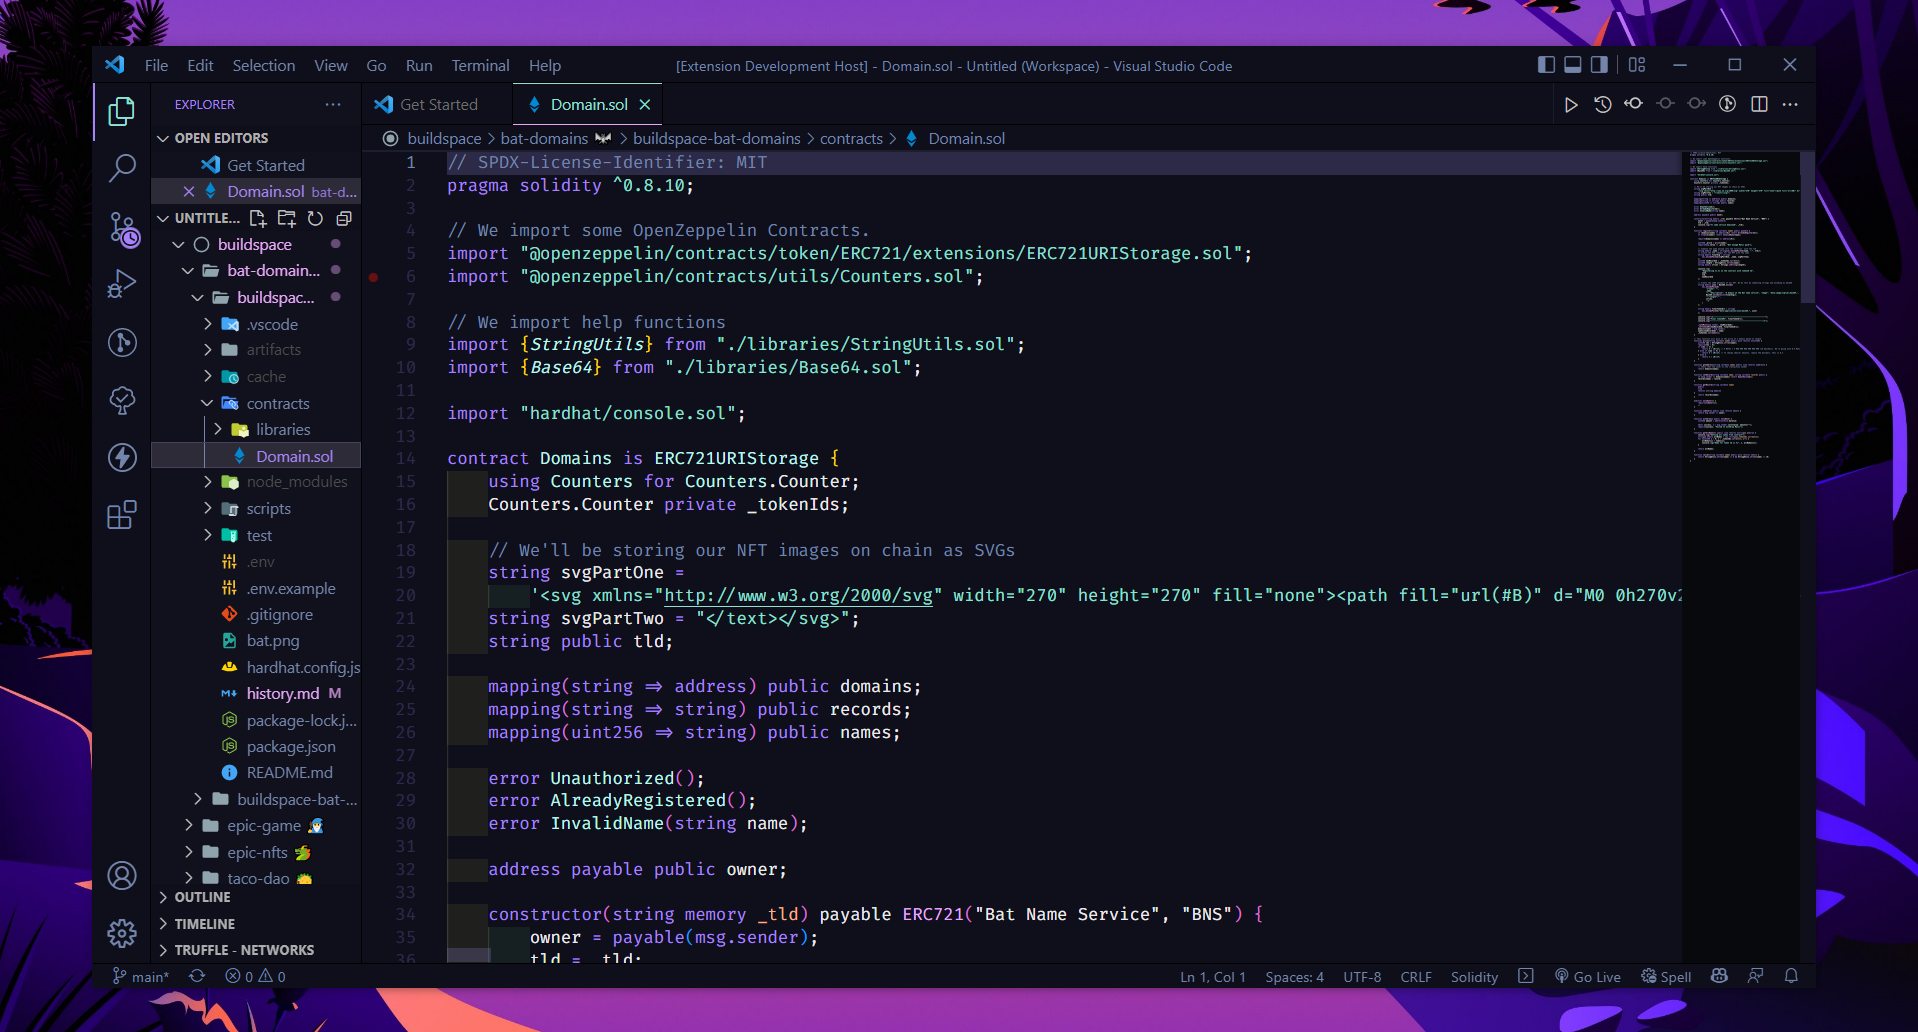Collapse the Open Editors section
Viewport: 1918px width, 1032px height.
tap(256, 138)
